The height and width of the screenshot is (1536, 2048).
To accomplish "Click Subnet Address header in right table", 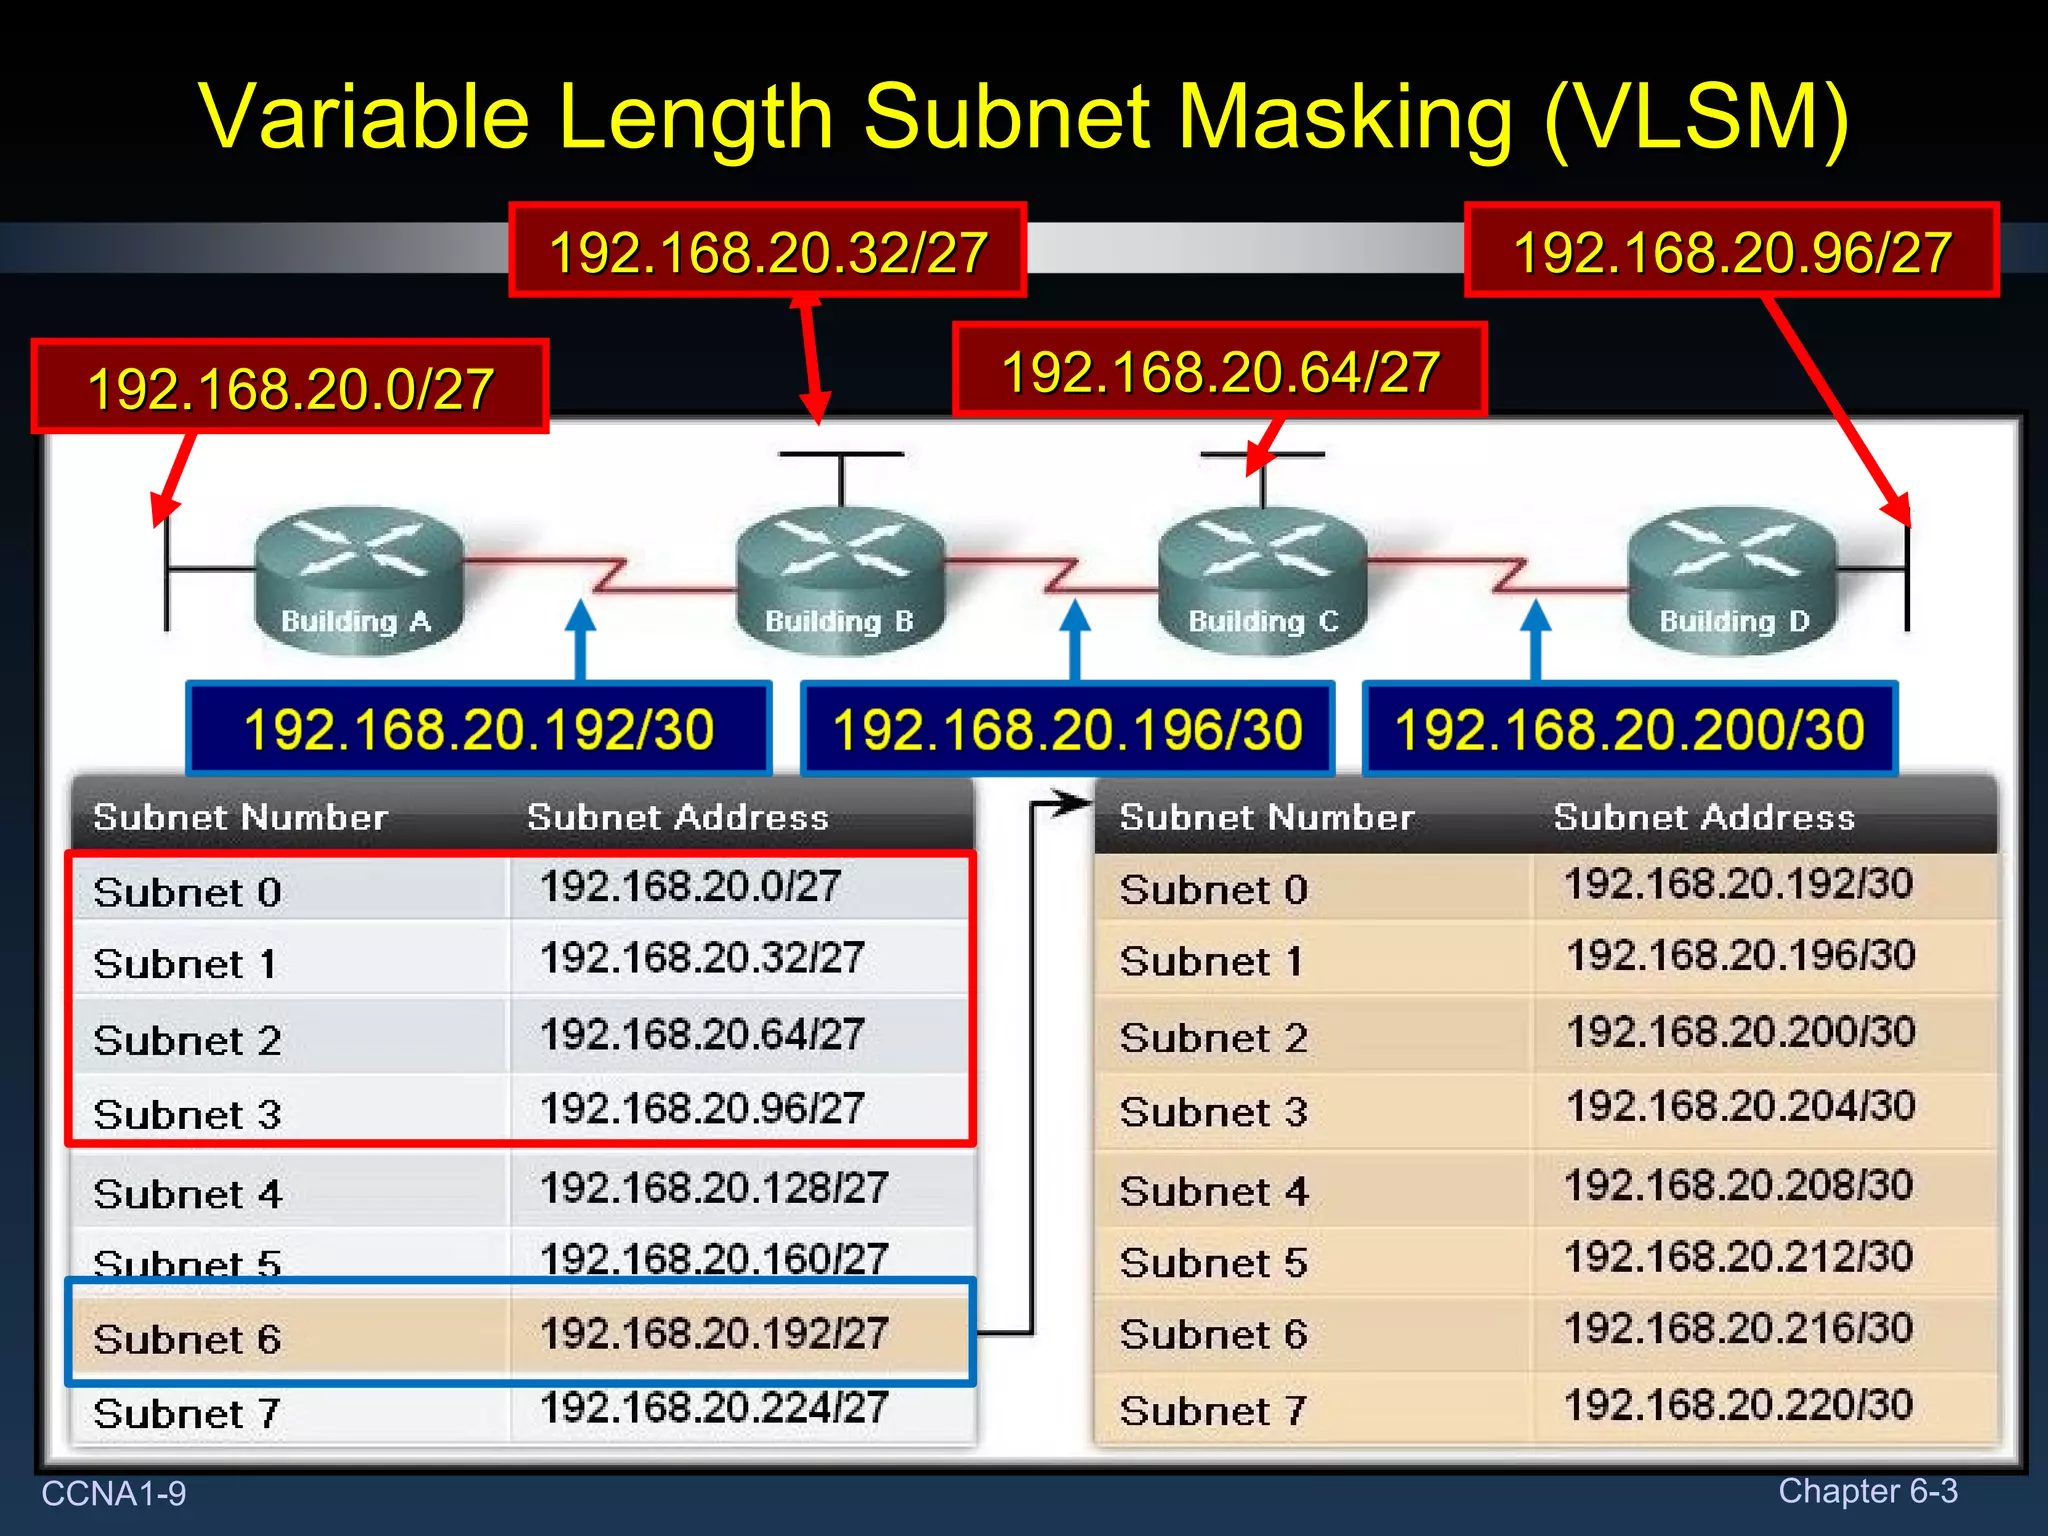I will [x=1704, y=817].
